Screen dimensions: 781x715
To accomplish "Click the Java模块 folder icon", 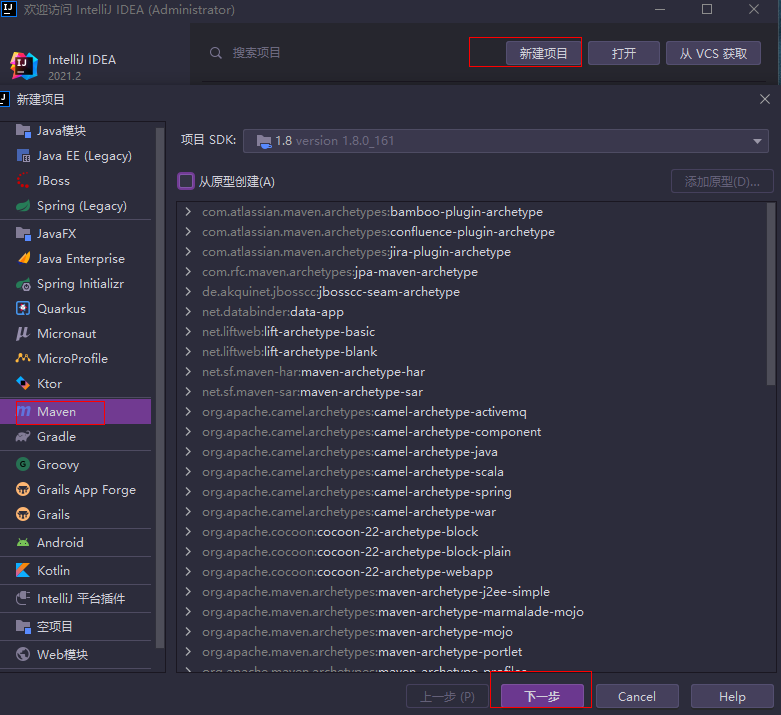I will [x=23, y=131].
